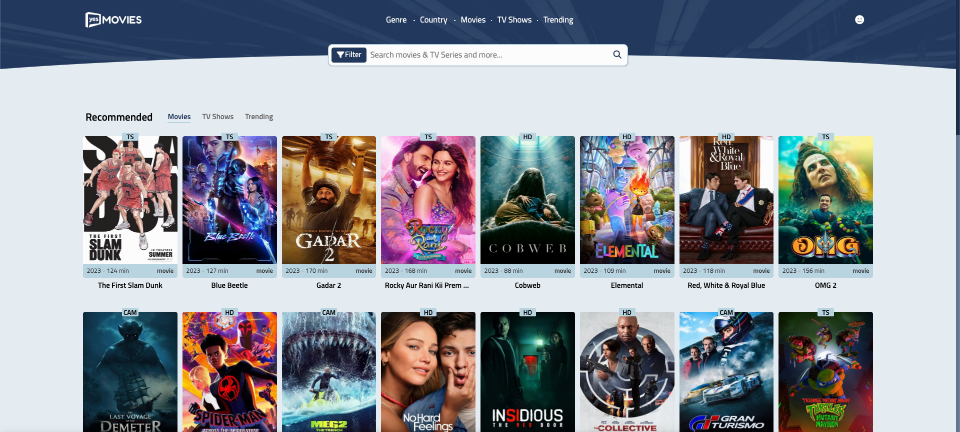Image resolution: width=960 pixels, height=432 pixels.
Task: Open Insidious The Red Door poster
Action: [528, 372]
